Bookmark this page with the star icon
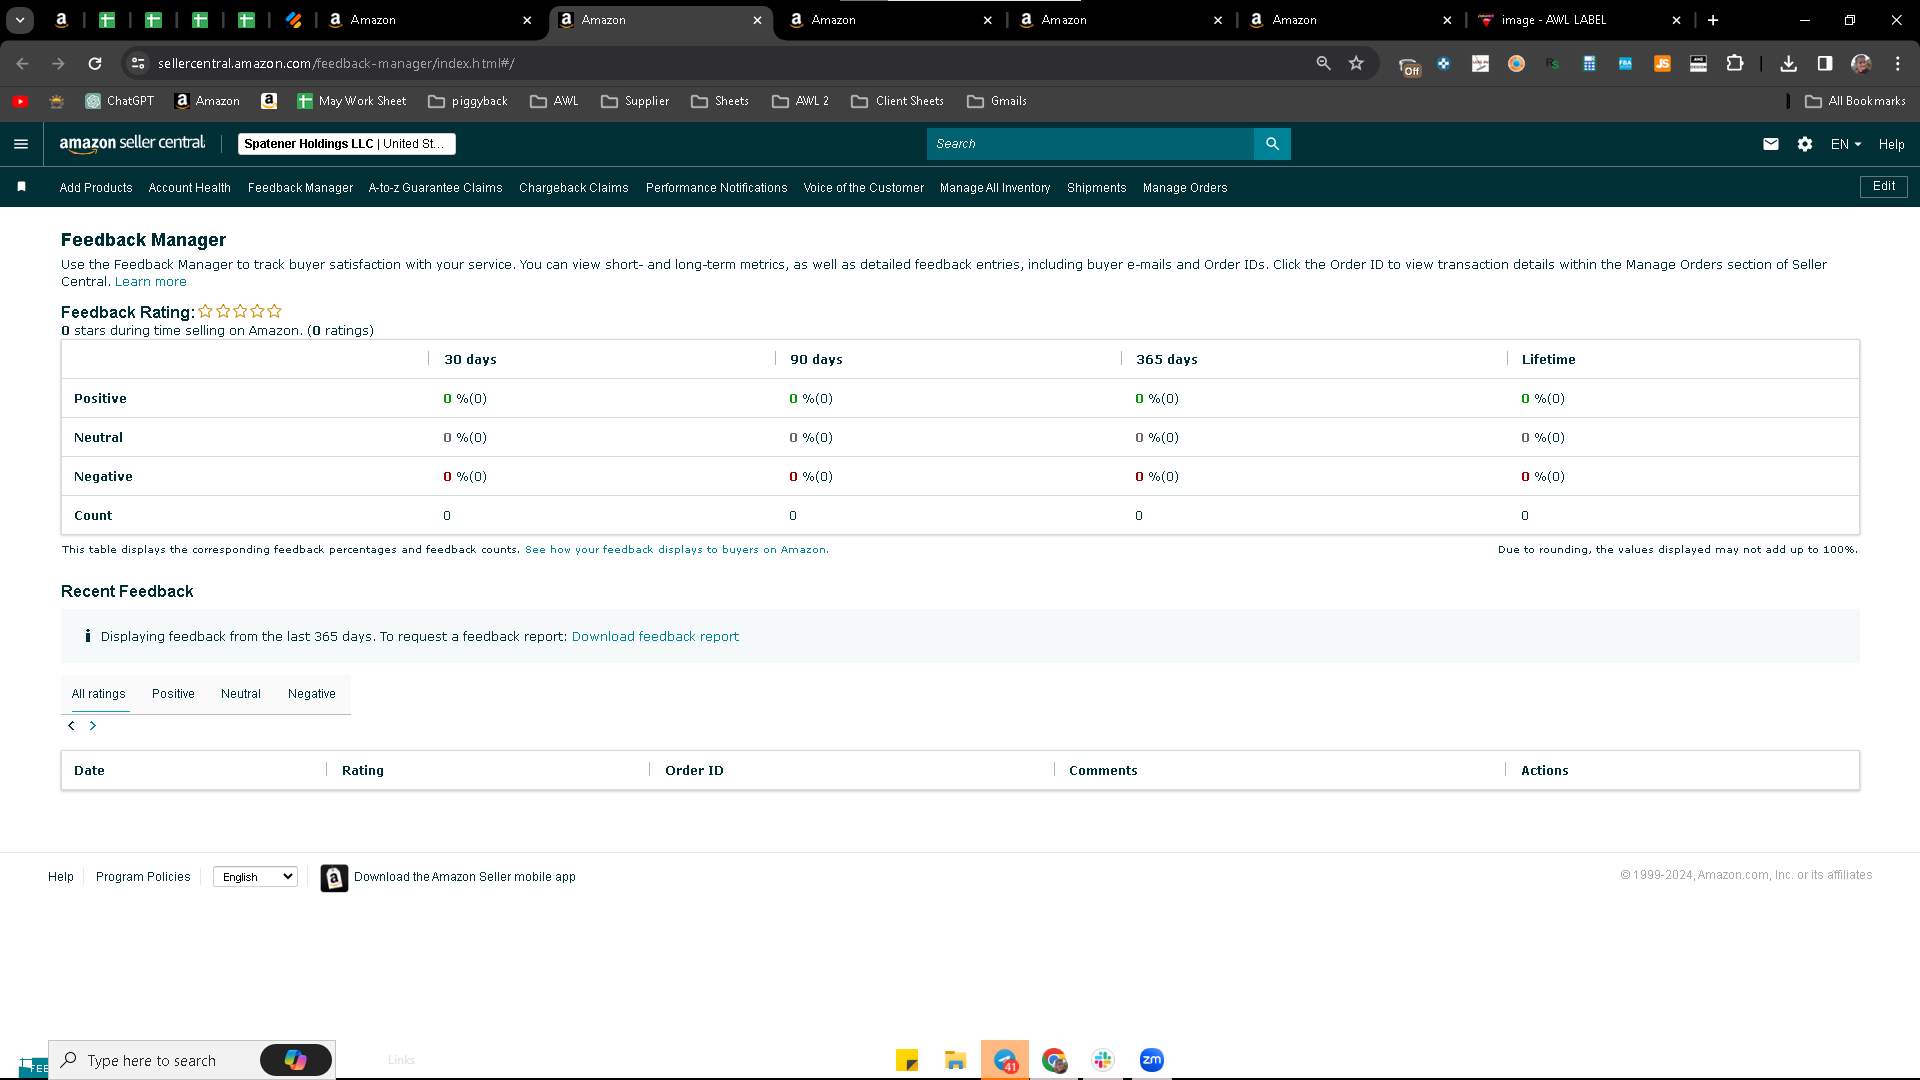The height and width of the screenshot is (1080, 1920). (1356, 63)
